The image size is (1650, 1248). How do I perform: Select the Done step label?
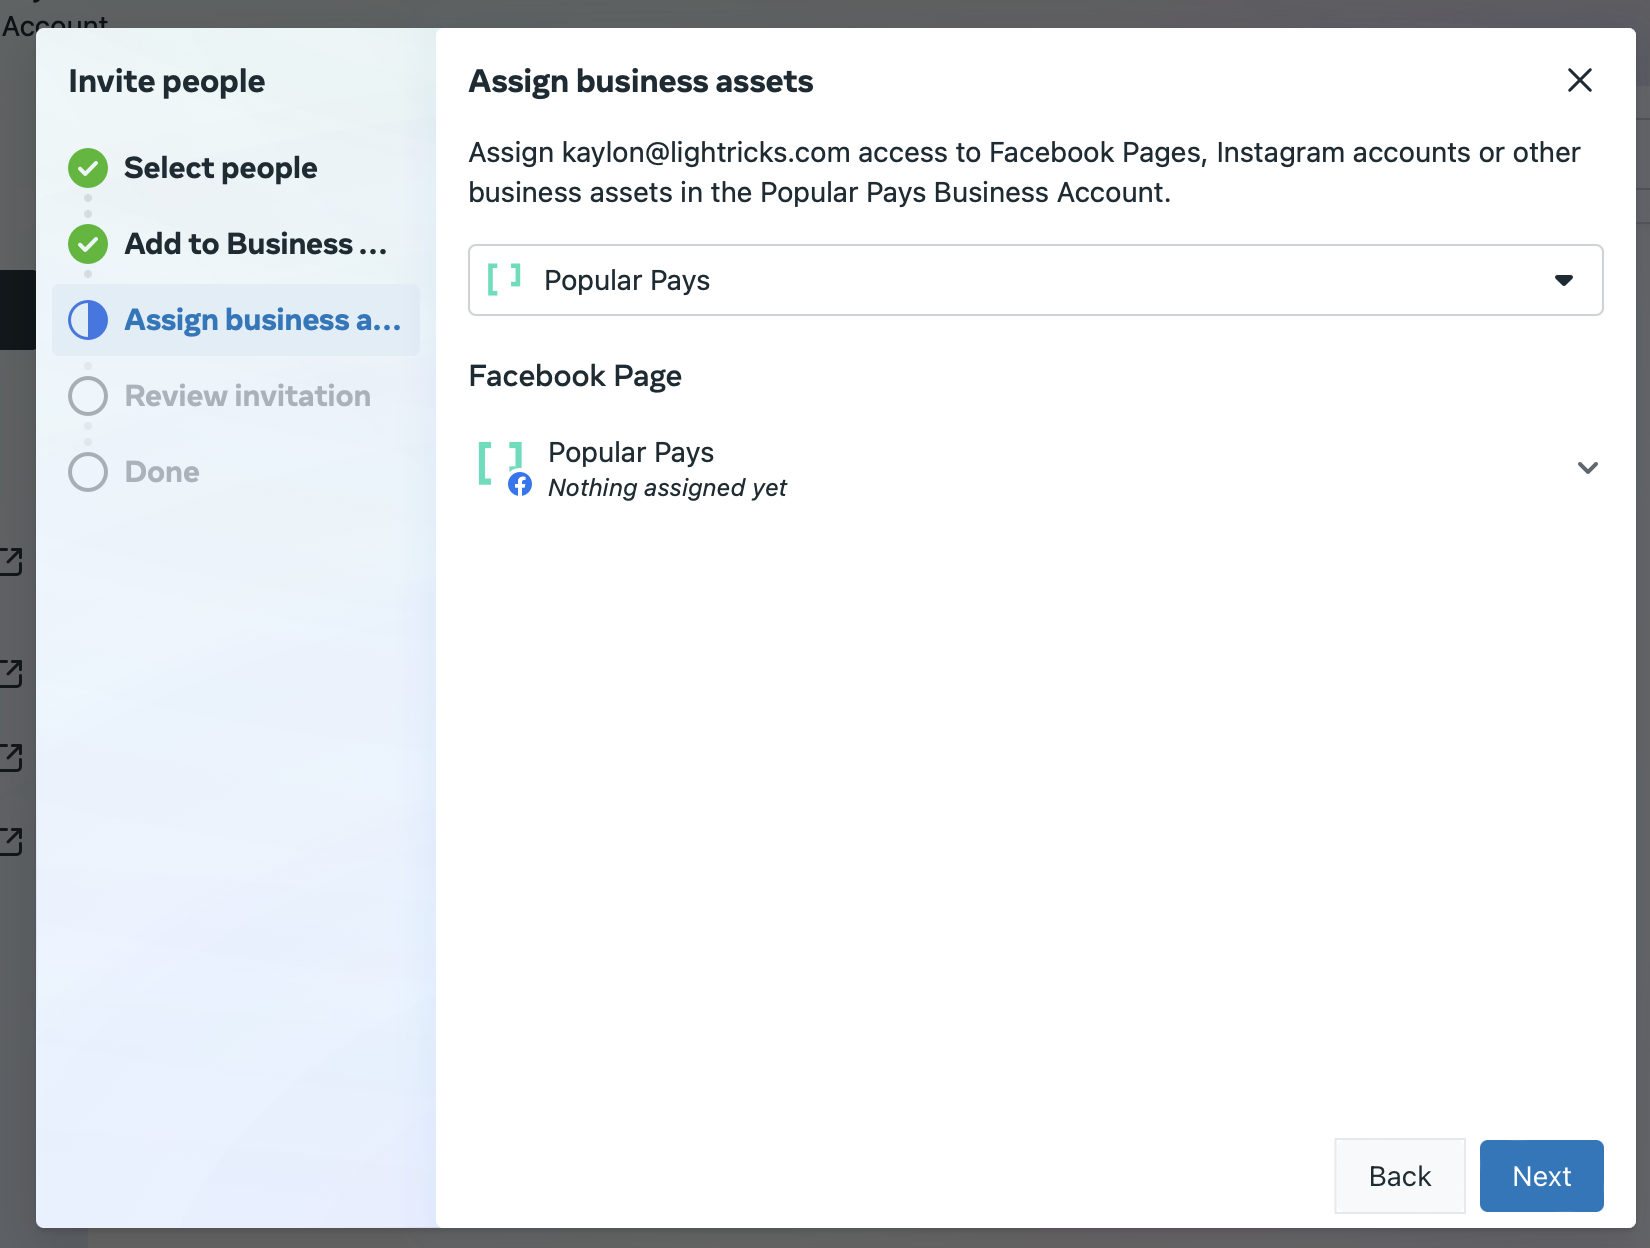coord(162,472)
